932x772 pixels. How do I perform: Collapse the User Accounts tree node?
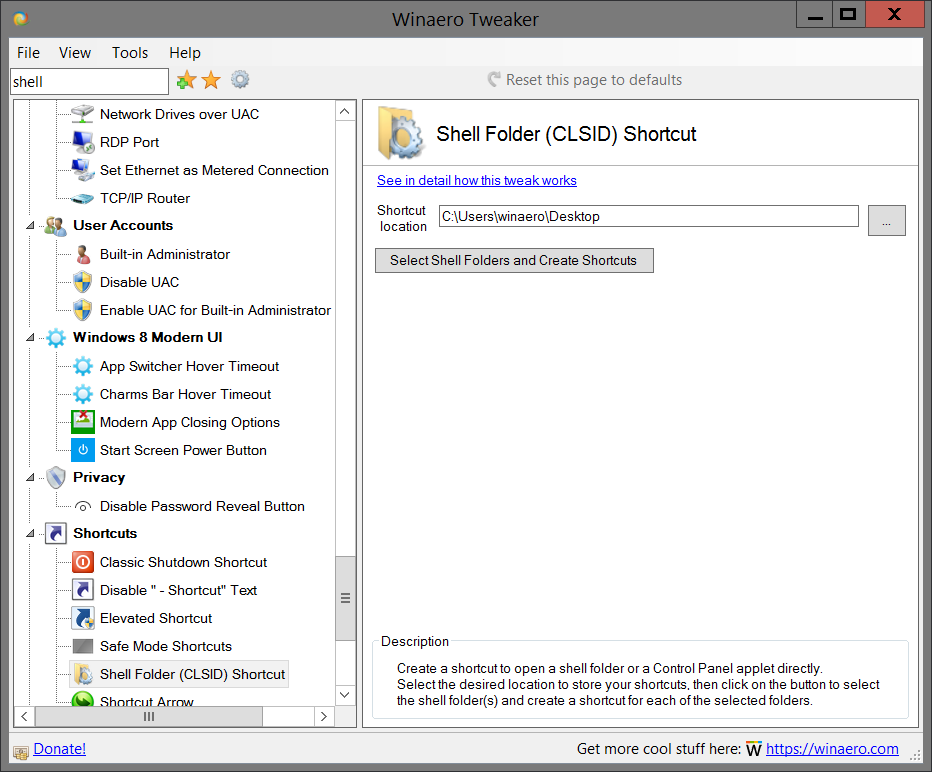click(x=30, y=226)
